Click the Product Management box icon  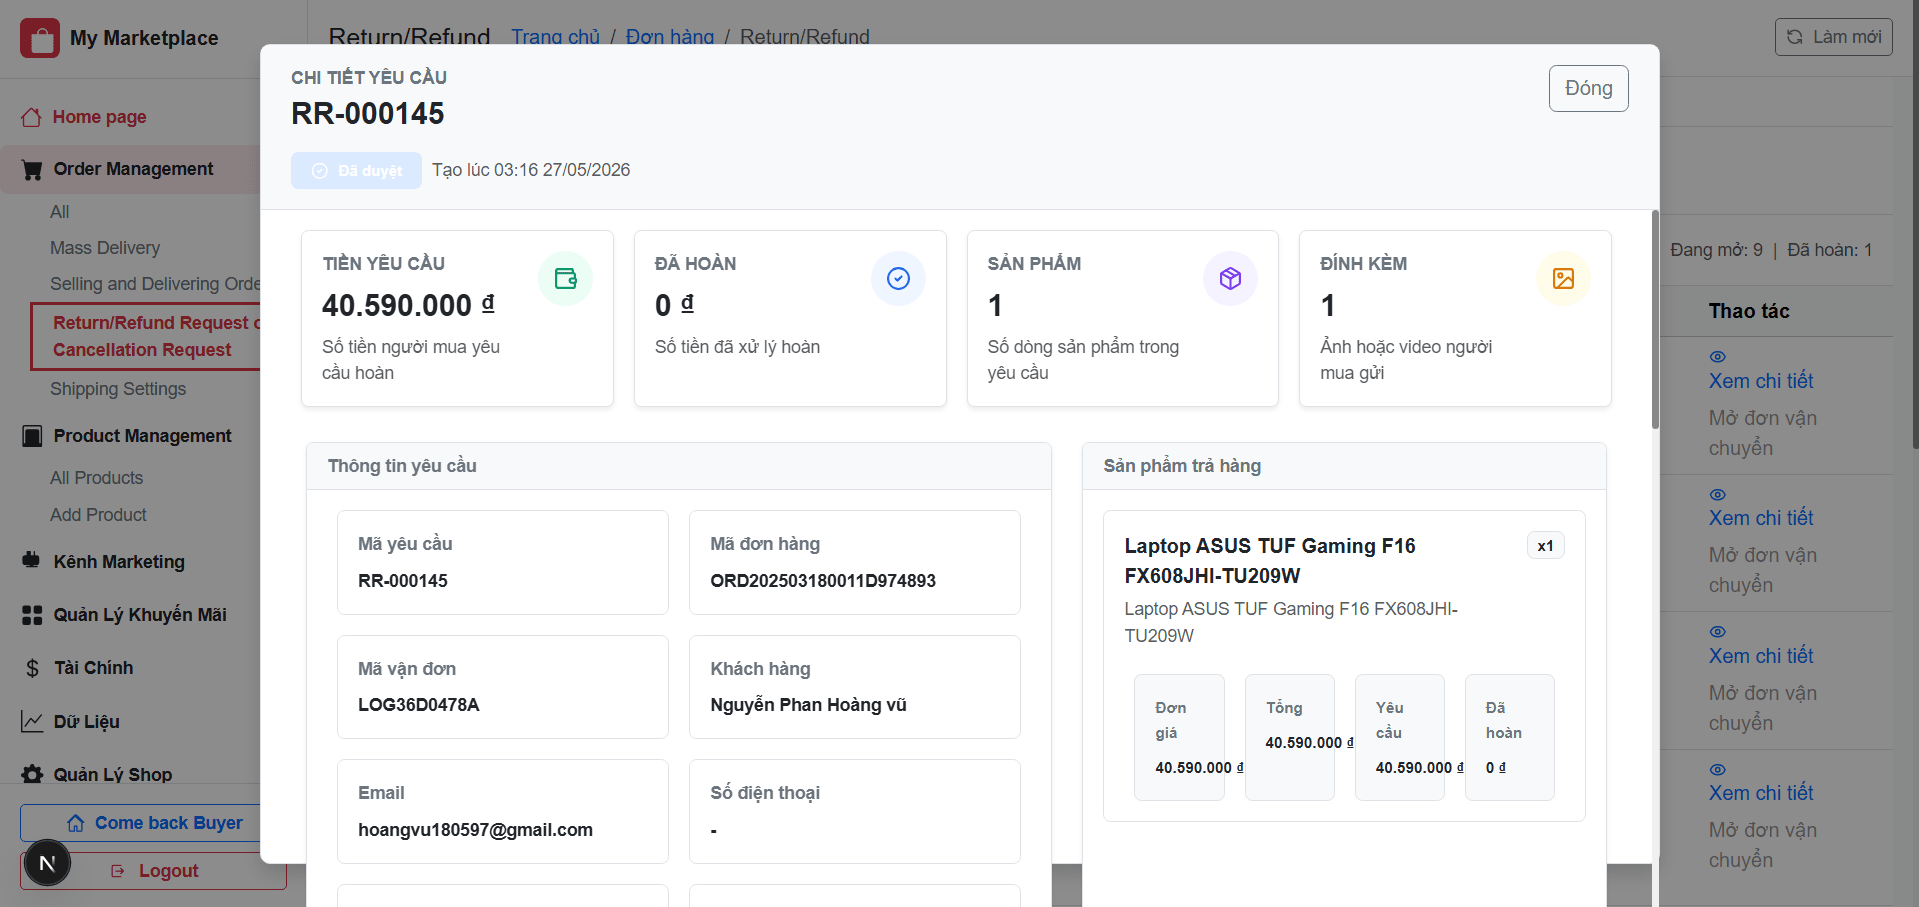click(x=32, y=436)
